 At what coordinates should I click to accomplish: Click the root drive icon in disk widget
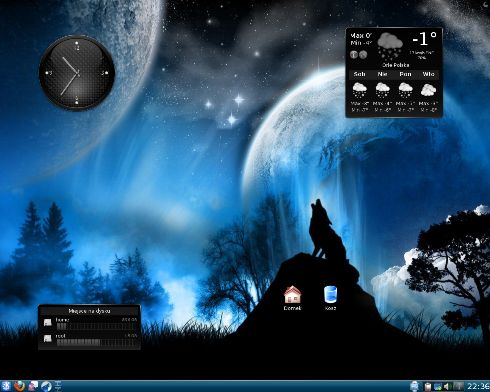point(48,339)
